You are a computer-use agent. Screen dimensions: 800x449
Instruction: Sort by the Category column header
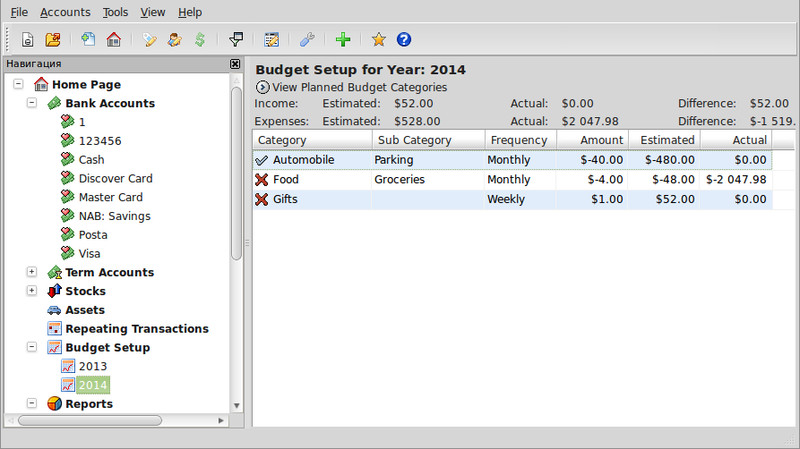point(312,140)
